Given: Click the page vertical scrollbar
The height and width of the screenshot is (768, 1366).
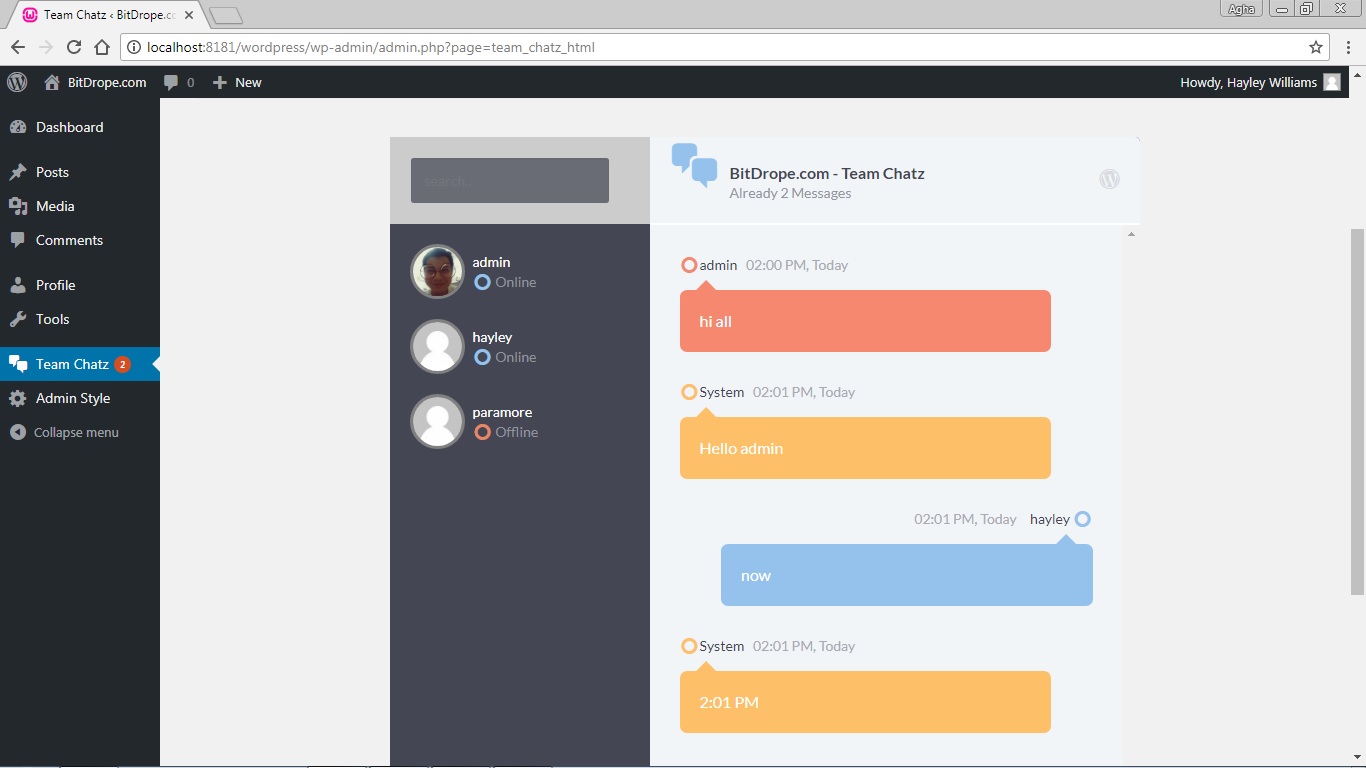Looking at the screenshot, I should click(x=1357, y=410).
